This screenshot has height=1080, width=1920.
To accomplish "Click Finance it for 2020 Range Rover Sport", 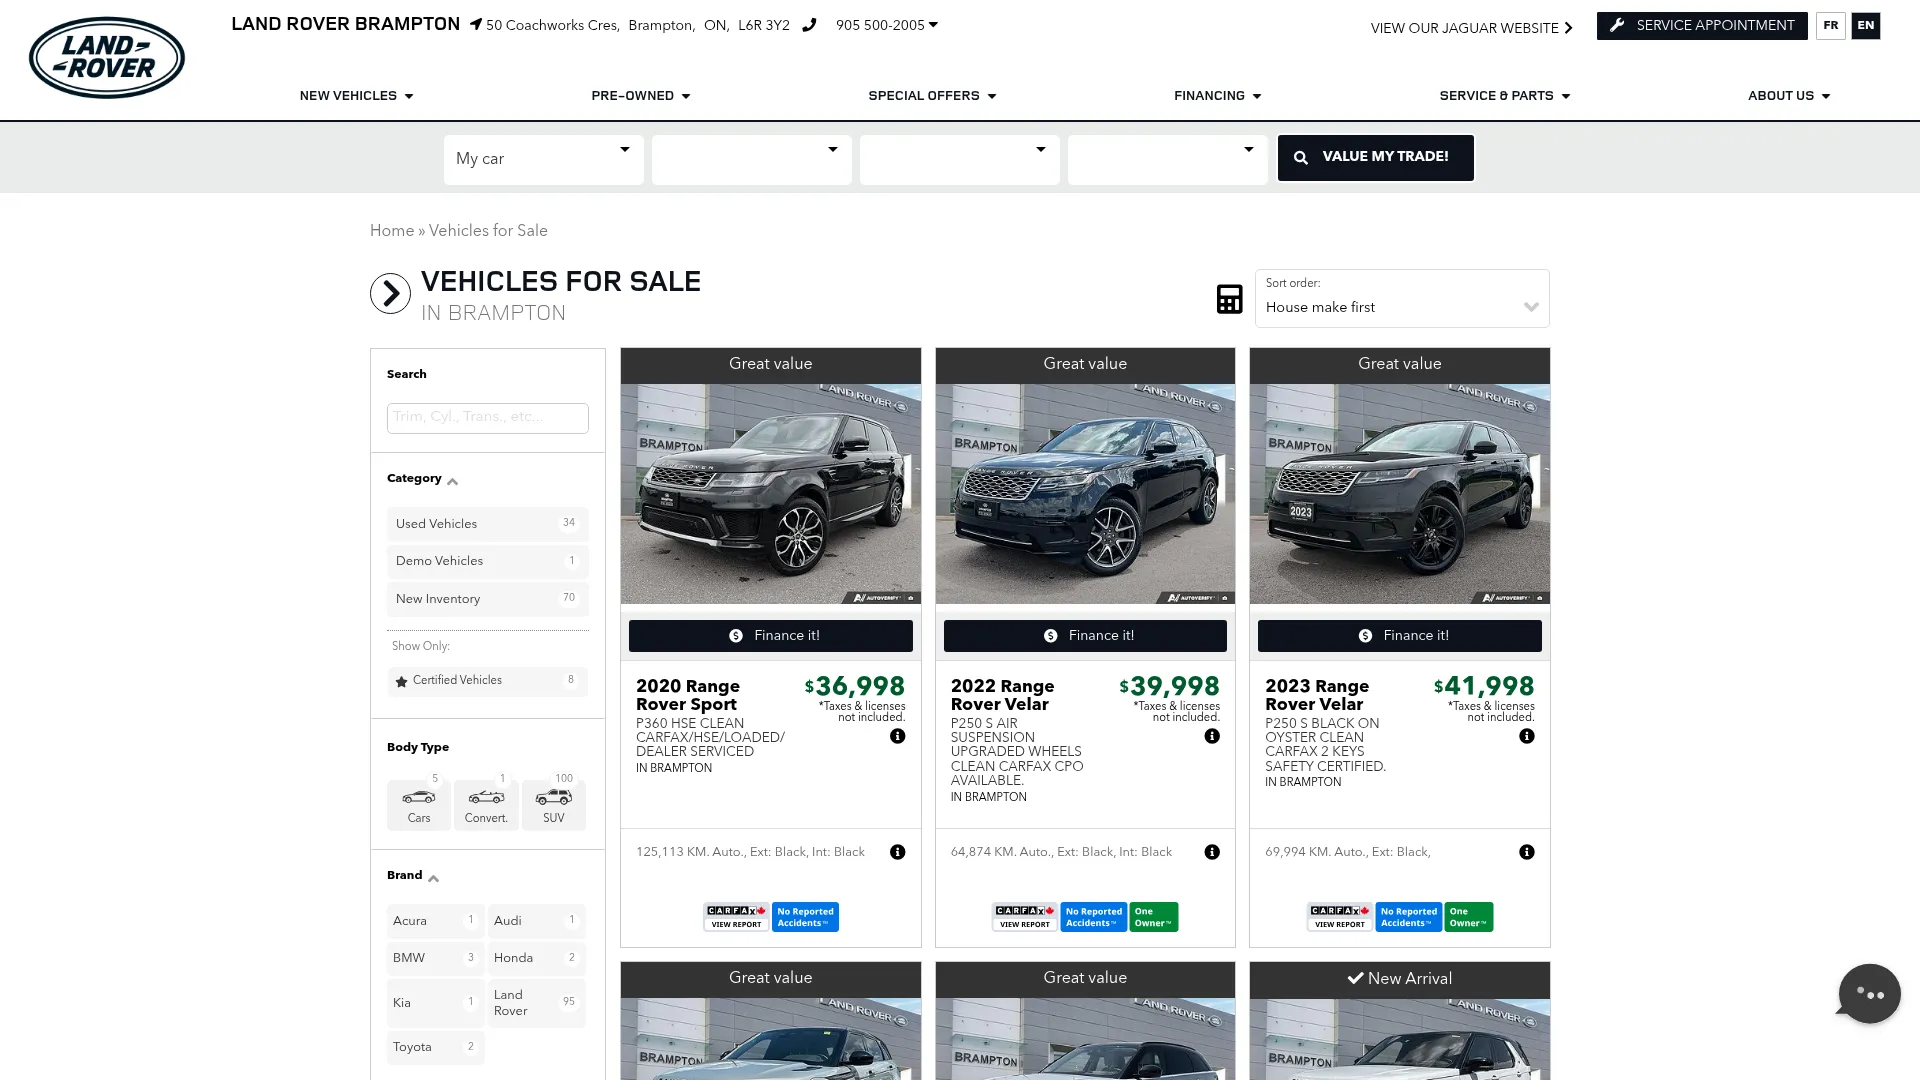I will point(770,636).
